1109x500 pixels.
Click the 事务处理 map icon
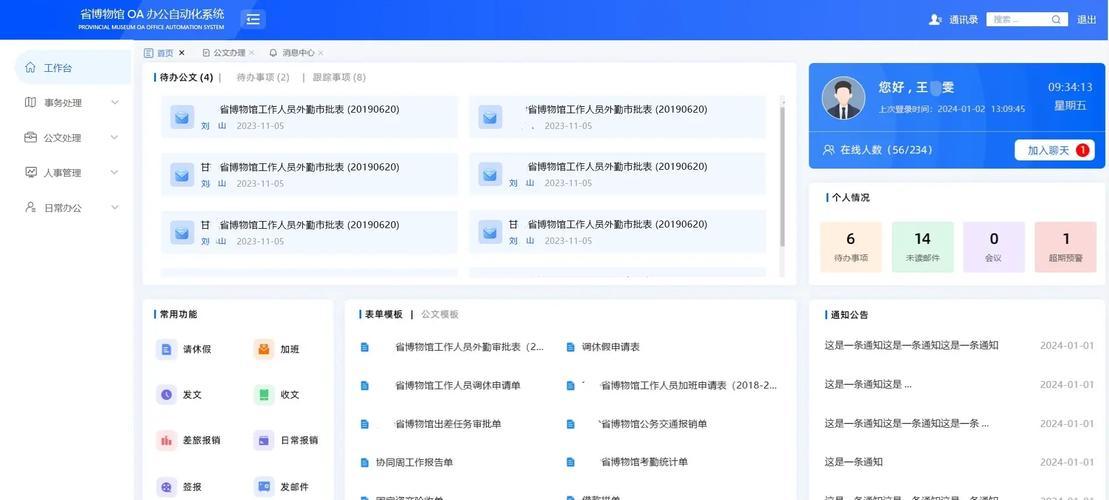pyautogui.click(x=30, y=103)
